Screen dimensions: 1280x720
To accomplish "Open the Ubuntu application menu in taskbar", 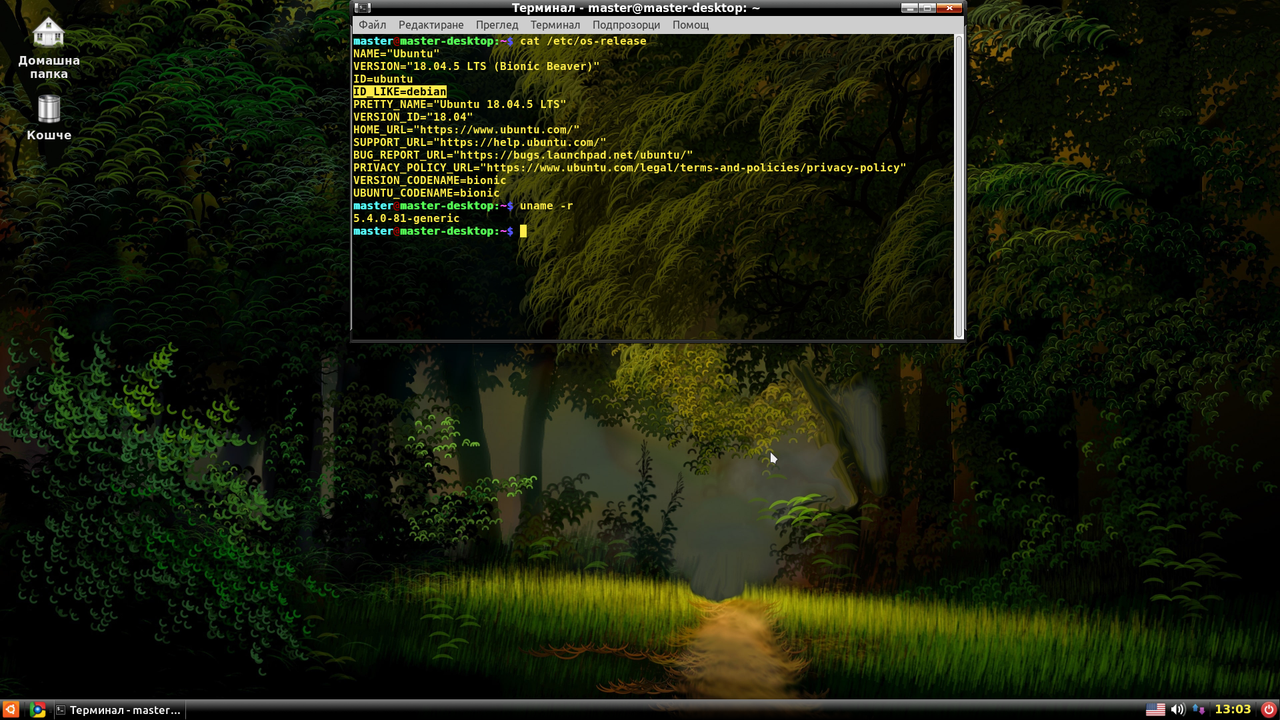I will pos(11,710).
